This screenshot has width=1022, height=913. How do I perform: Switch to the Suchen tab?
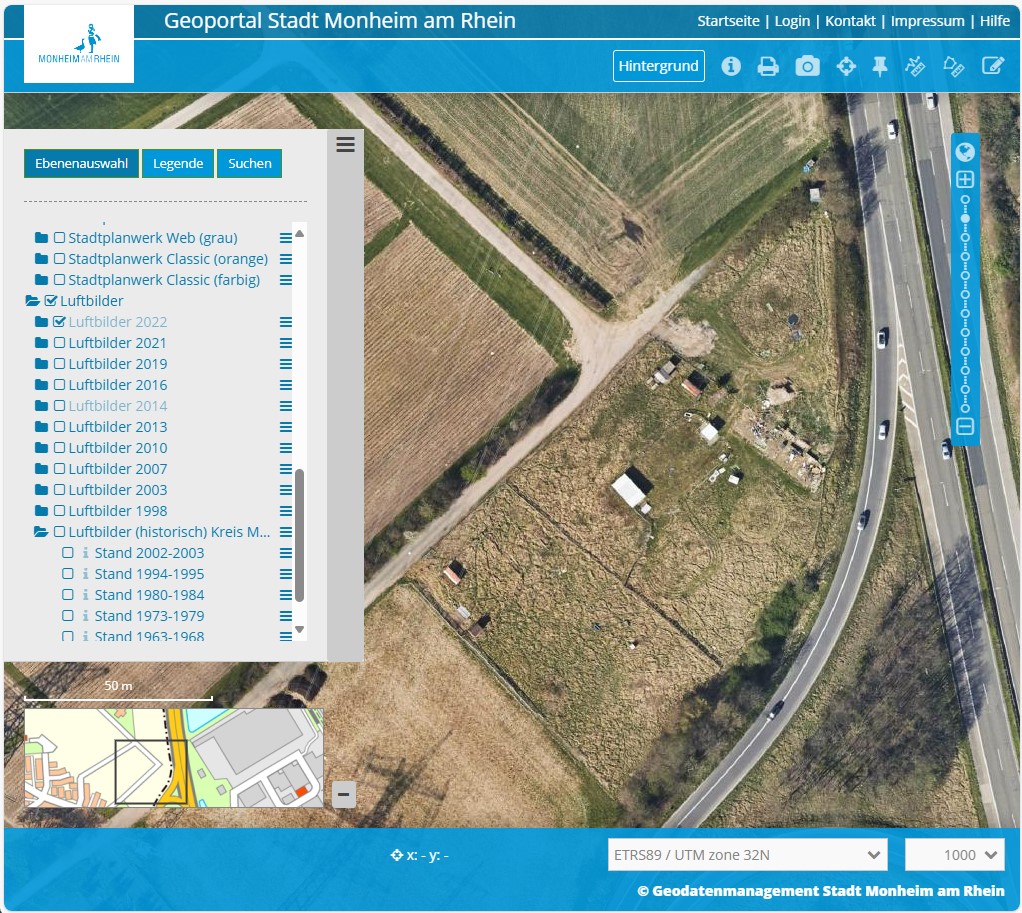pyautogui.click(x=250, y=163)
